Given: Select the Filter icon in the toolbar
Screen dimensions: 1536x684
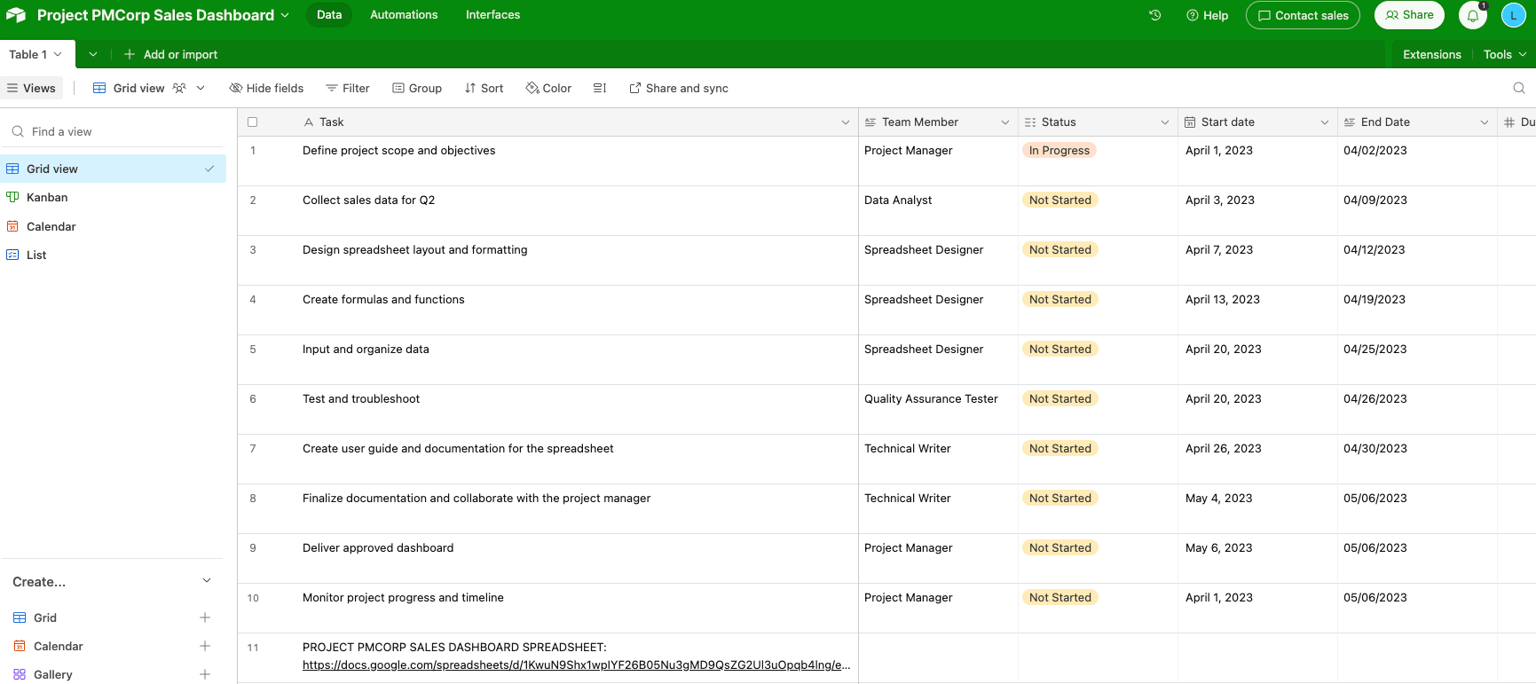Looking at the screenshot, I should tap(347, 88).
